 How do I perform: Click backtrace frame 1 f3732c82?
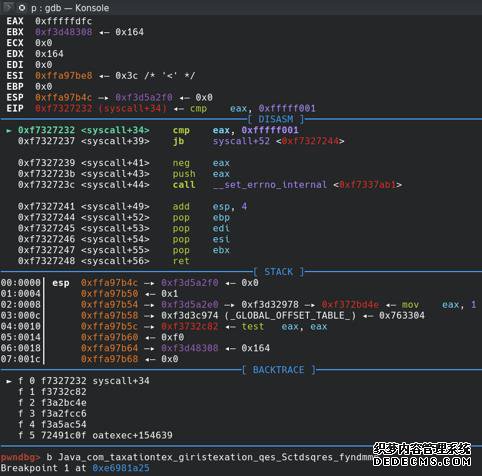[x=52, y=392]
